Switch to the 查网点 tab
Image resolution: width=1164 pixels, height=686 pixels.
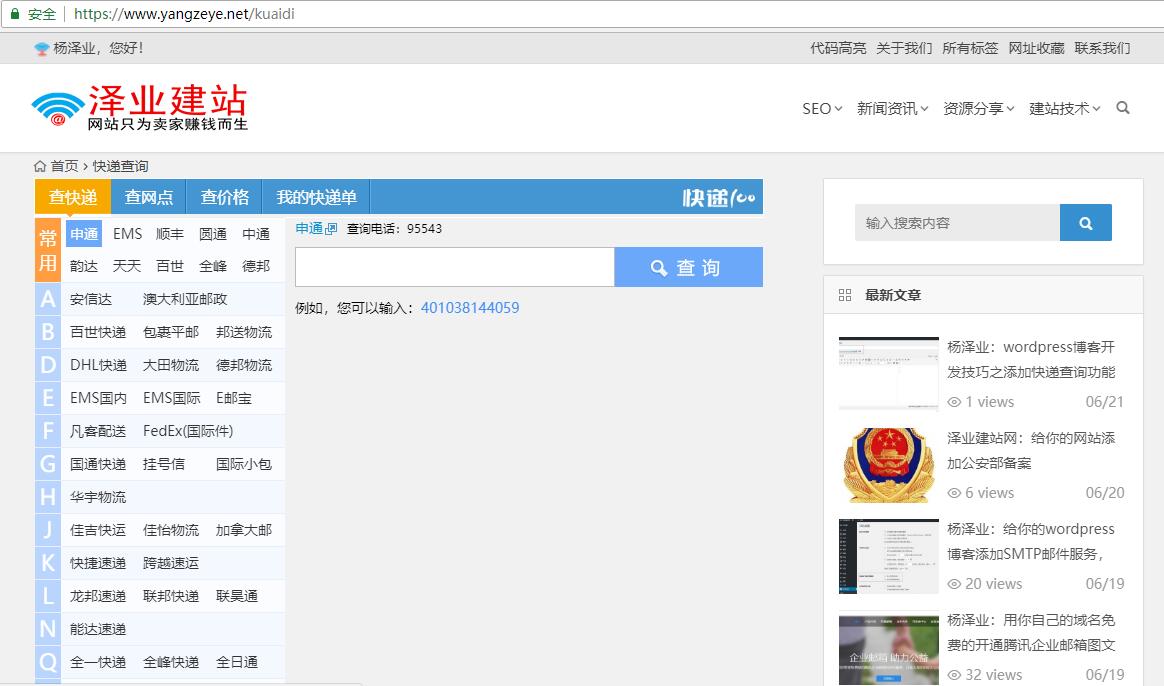coord(148,197)
